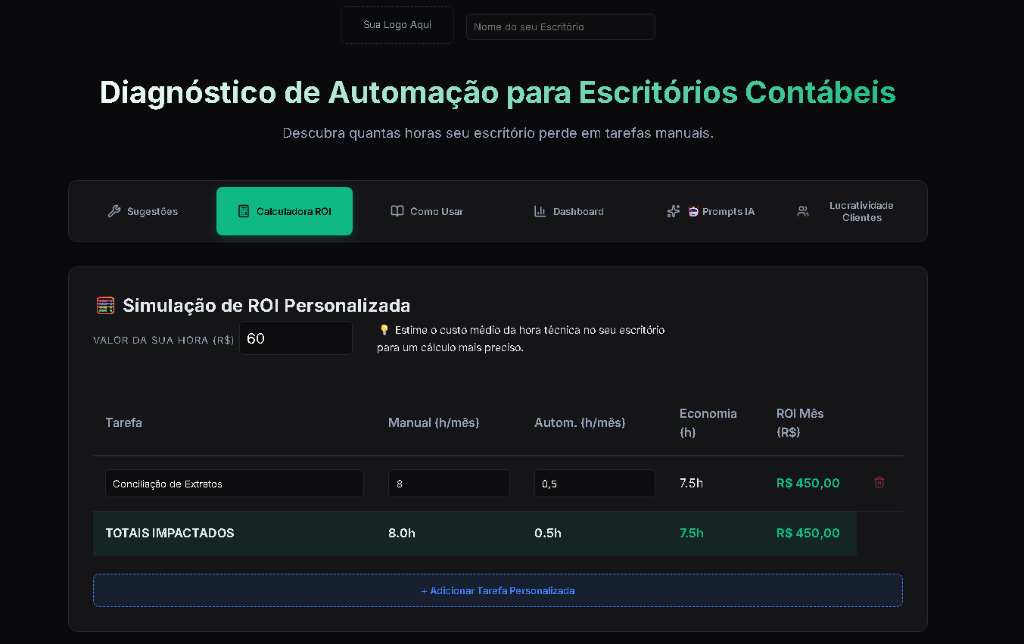Click the people icon next to Lucratividade Clientes
Image resolution: width=1024 pixels, height=644 pixels.
point(802,211)
